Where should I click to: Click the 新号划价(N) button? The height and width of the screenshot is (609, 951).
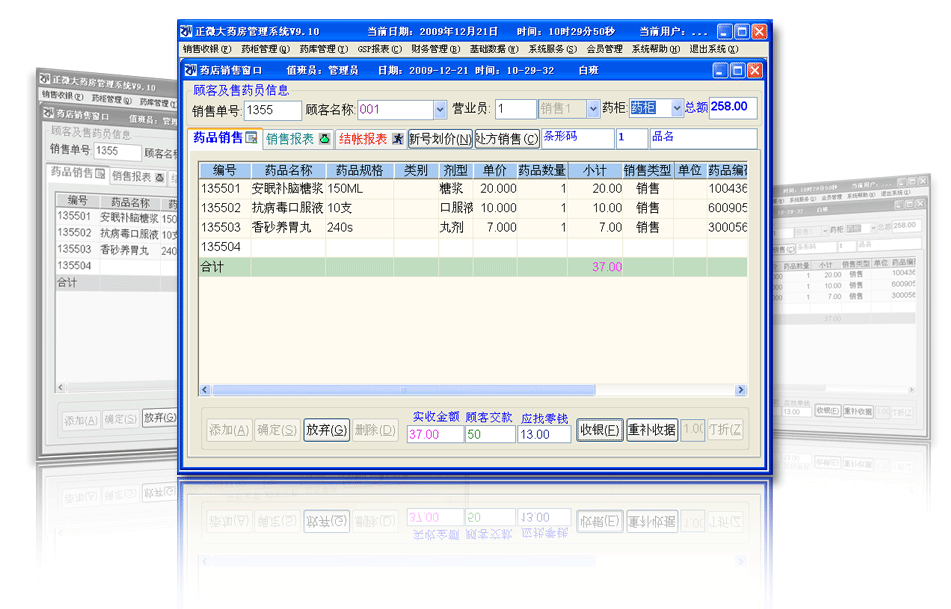440,139
